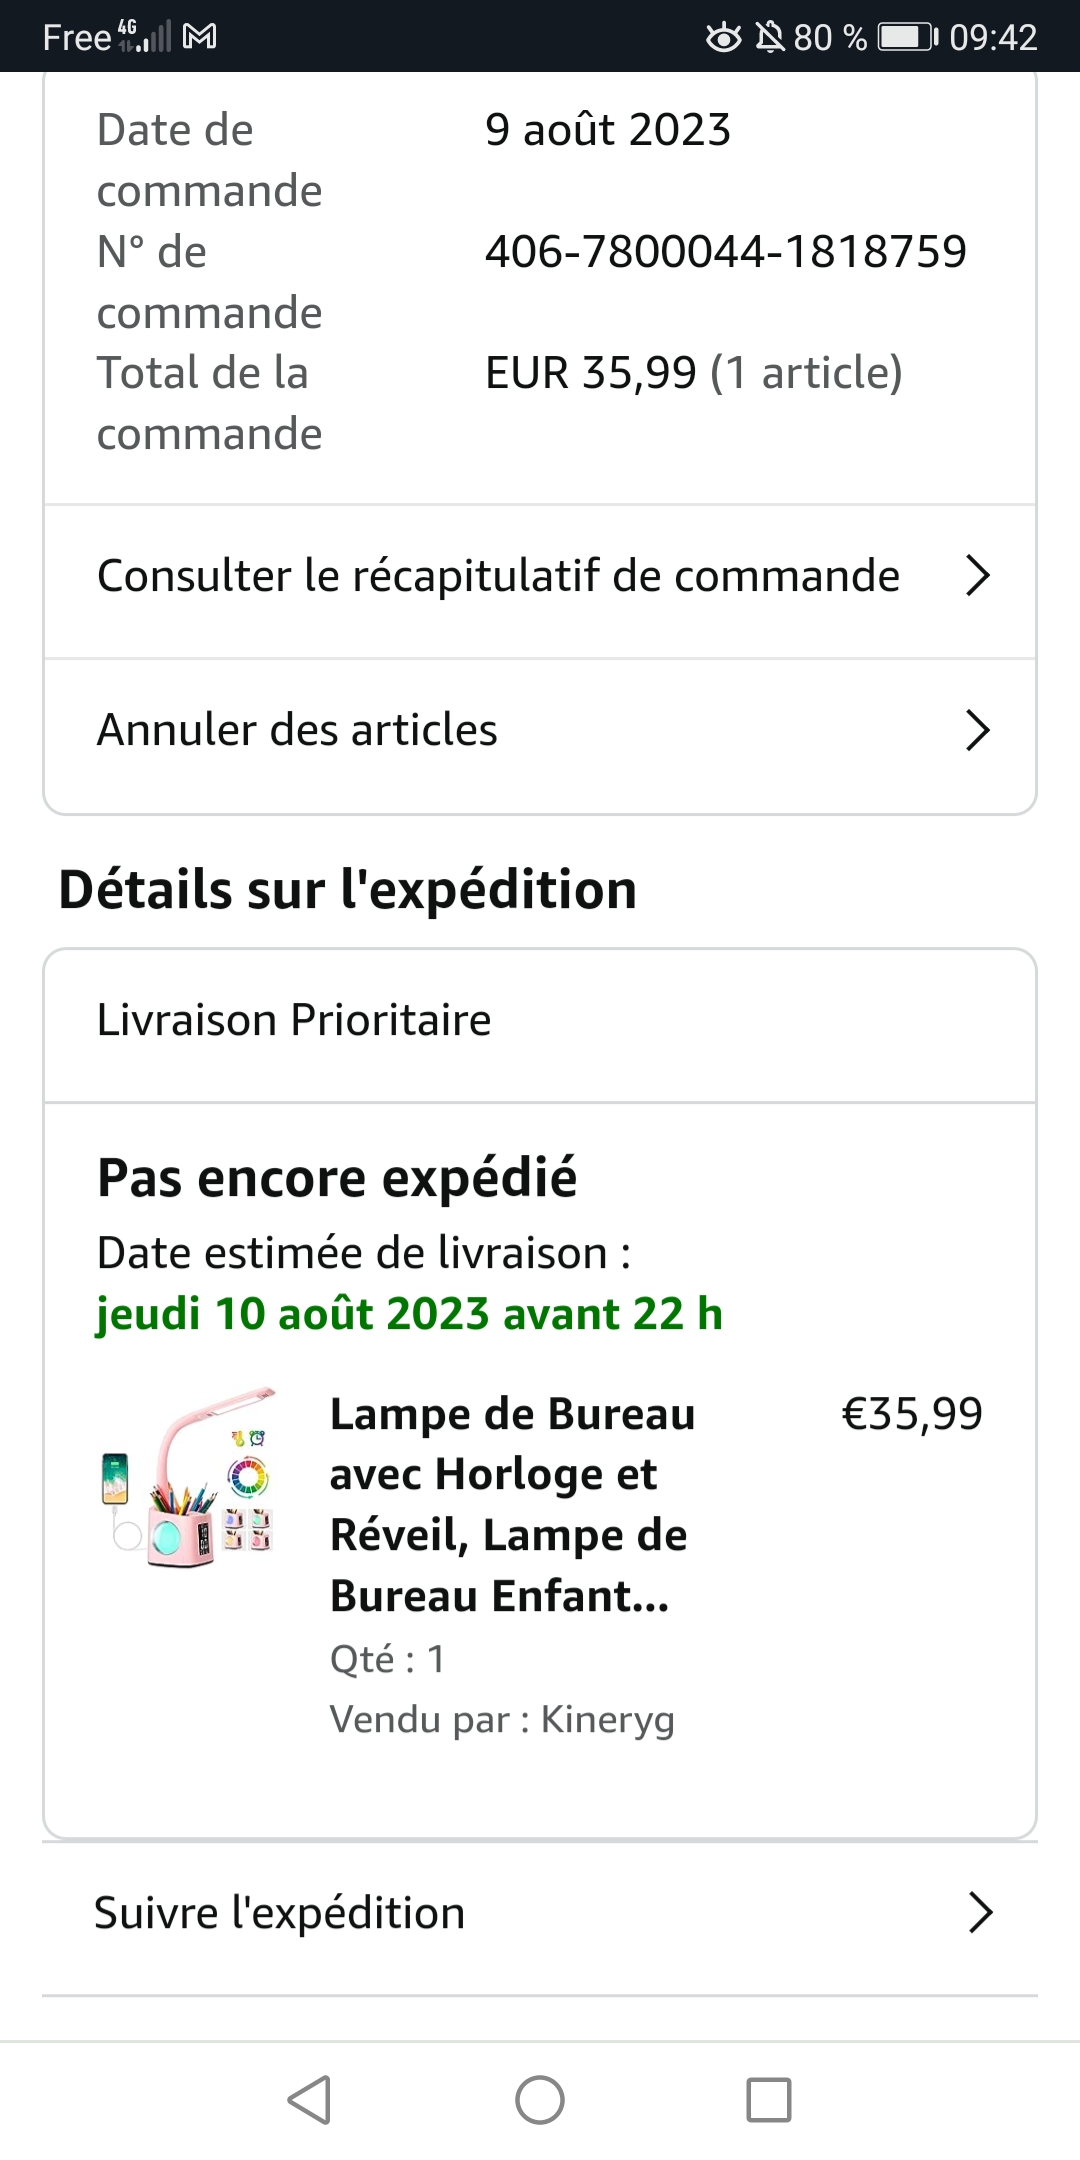Tap the eye comfort icon in status bar

click(x=724, y=37)
